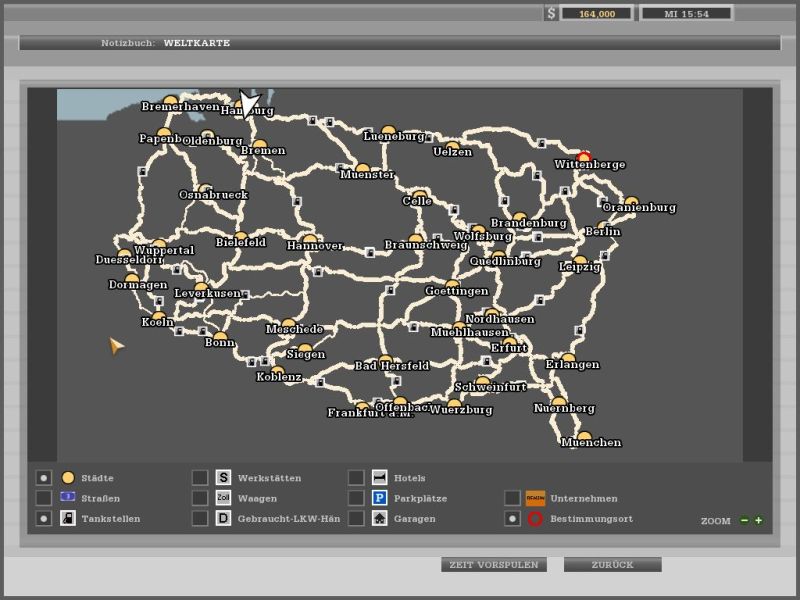This screenshot has height=600, width=800.
Task: Click the Garagen house icon
Action: click(x=380, y=519)
